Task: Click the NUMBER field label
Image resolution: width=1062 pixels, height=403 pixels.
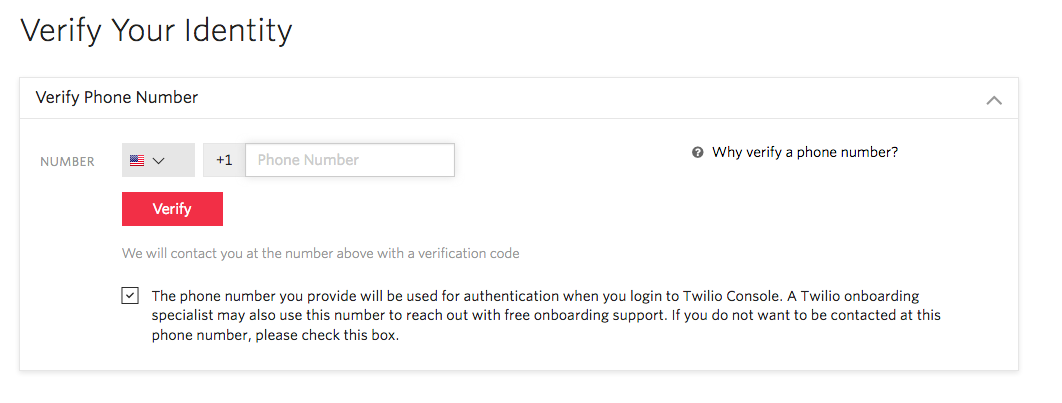Action: (x=67, y=161)
